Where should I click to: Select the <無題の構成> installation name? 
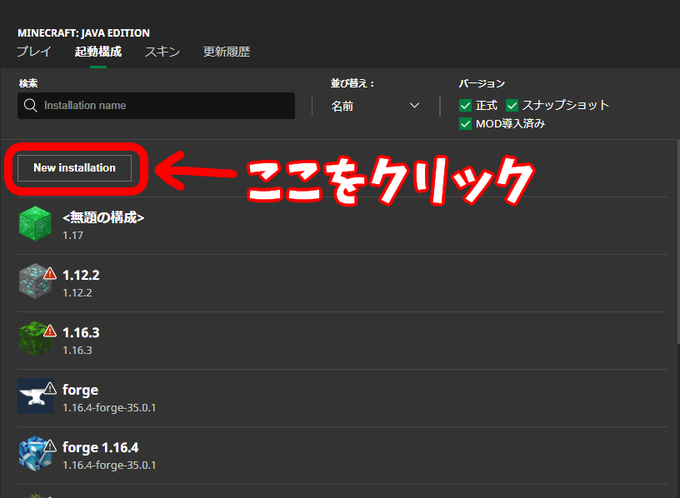pos(103,217)
